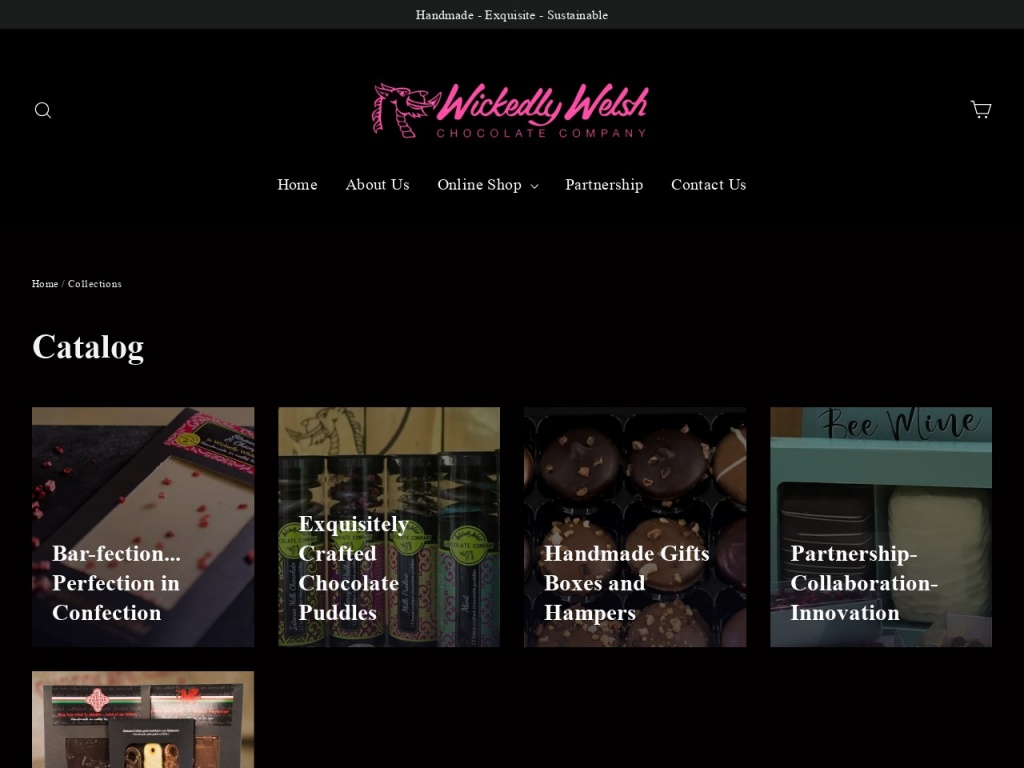Open Partnership-Collaboration-Innovation collection tile
The image size is (1024, 768).
881,527
